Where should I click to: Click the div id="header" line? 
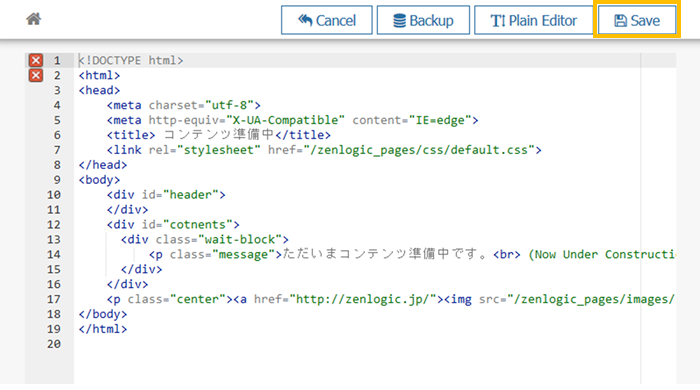166,195
